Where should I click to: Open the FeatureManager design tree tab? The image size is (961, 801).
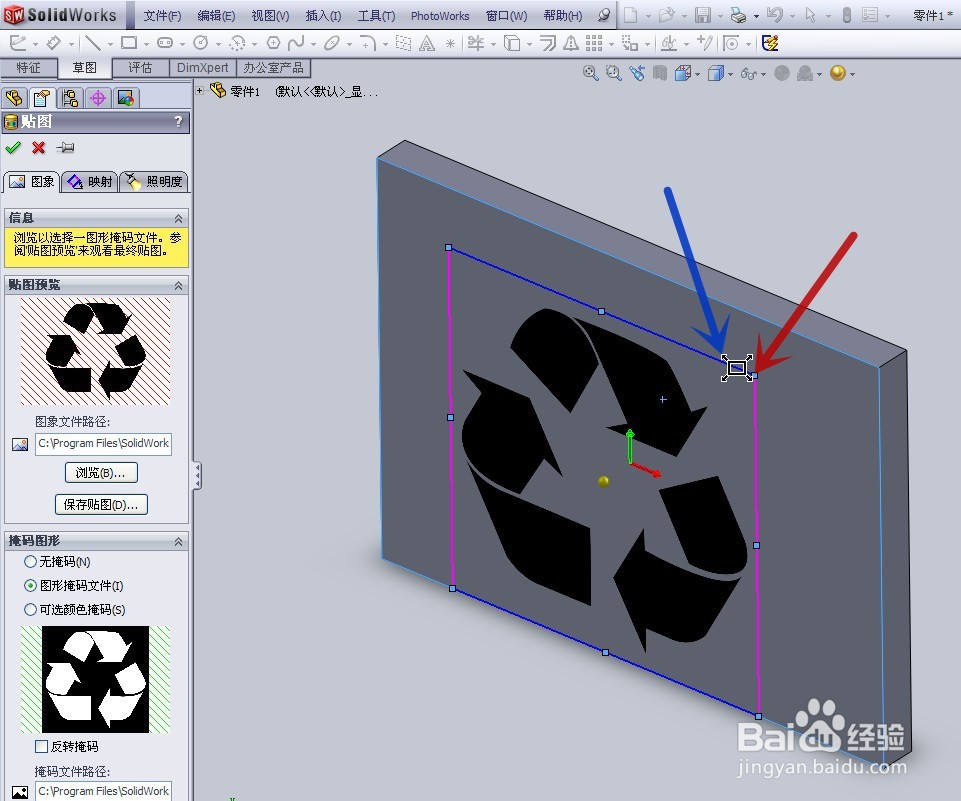click(x=14, y=98)
